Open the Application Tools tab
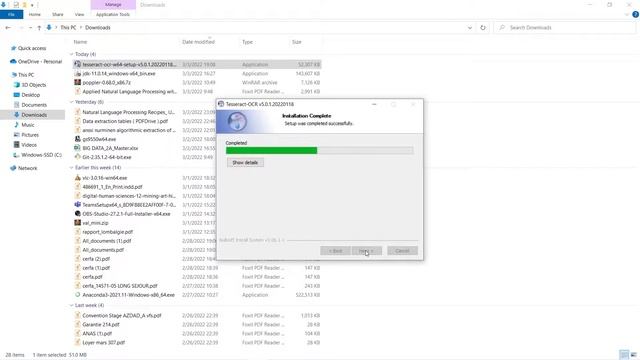This screenshot has width=640, height=360. [113, 14]
